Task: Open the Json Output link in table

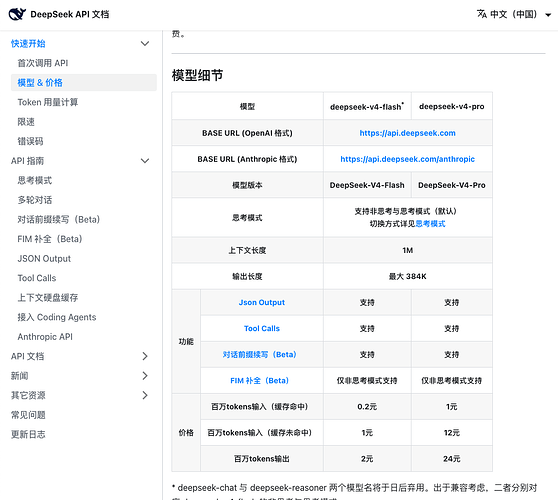Action: tap(262, 302)
